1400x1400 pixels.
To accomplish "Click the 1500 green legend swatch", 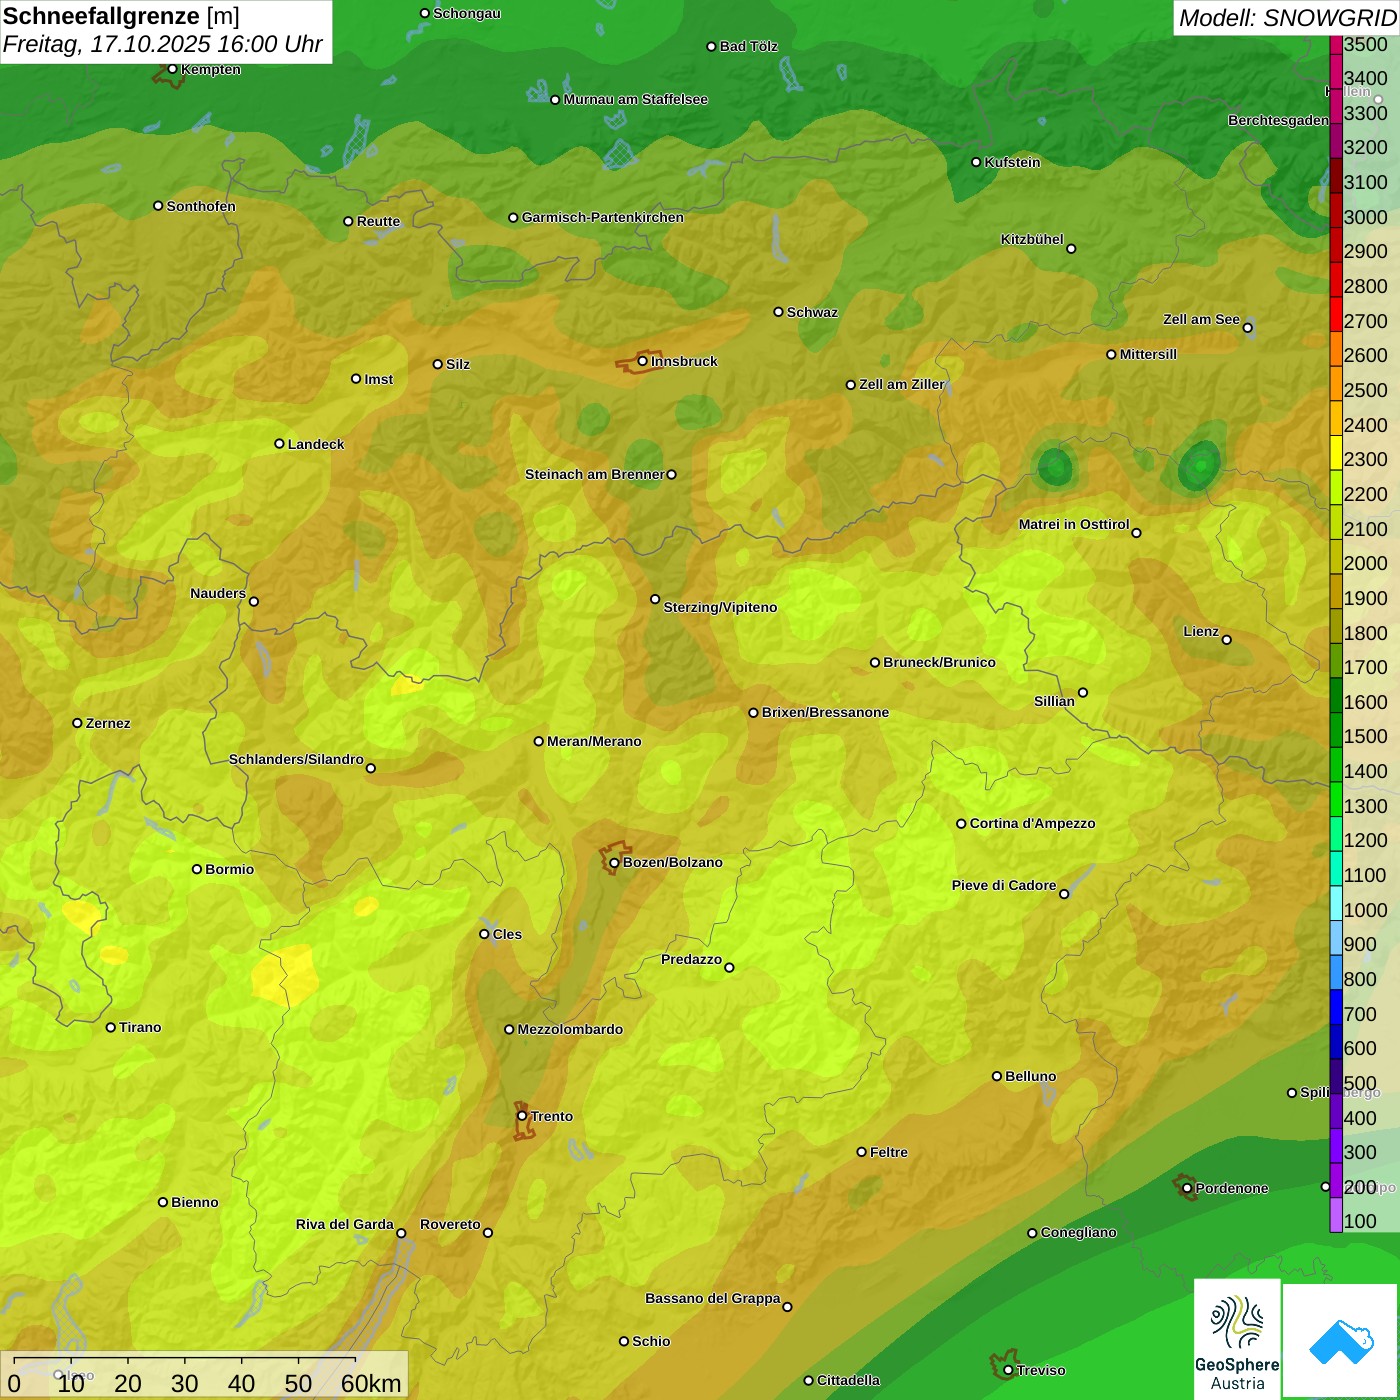I will tap(1335, 730).
